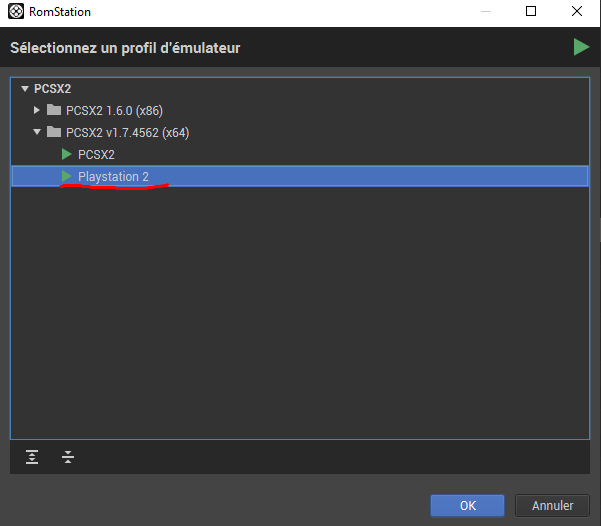Cancel with the Annuler button

[552, 506]
